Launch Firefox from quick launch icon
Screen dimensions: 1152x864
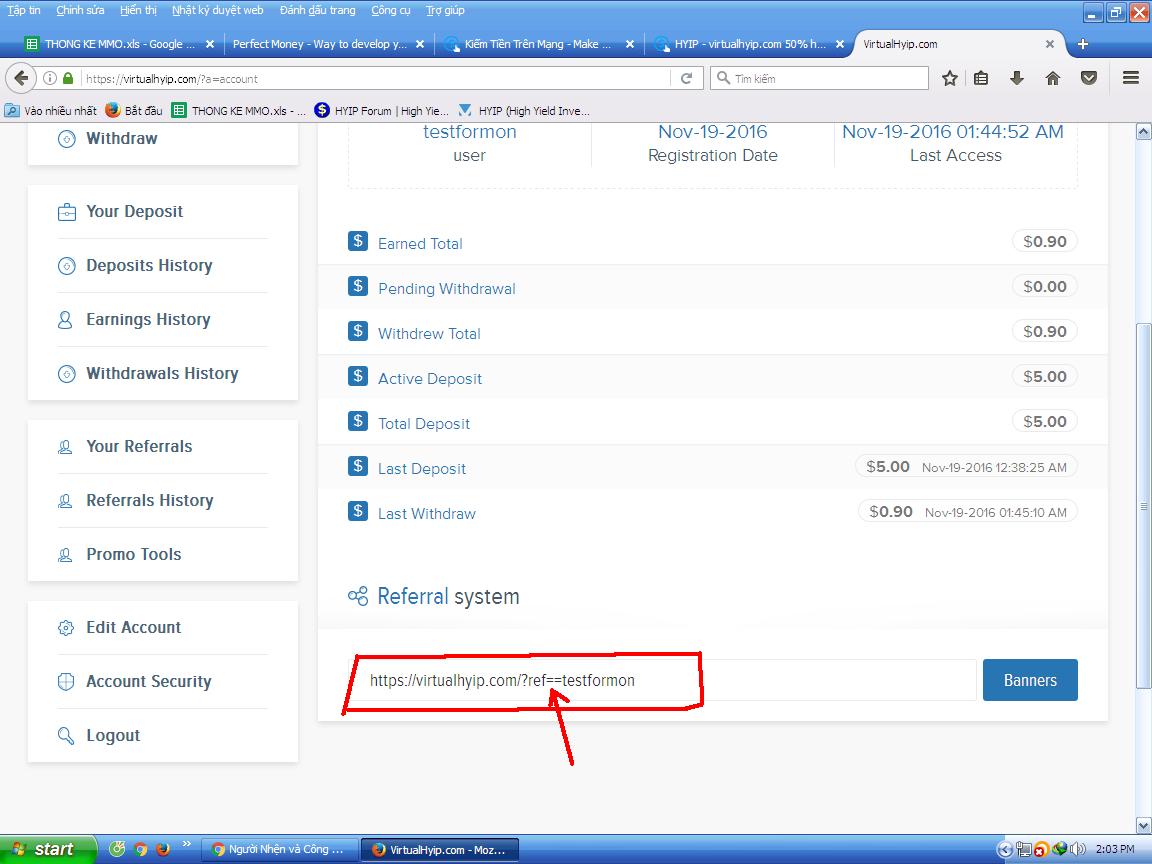coord(163,849)
